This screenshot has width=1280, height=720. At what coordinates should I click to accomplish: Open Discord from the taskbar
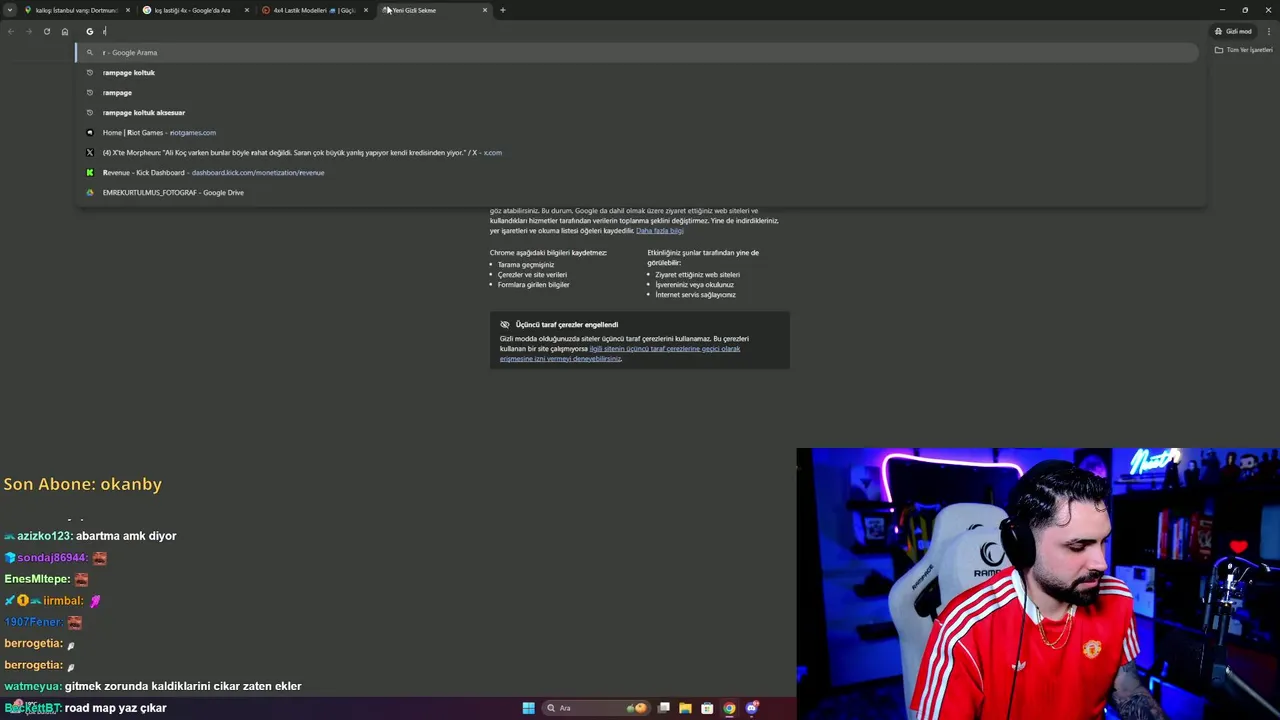751,708
